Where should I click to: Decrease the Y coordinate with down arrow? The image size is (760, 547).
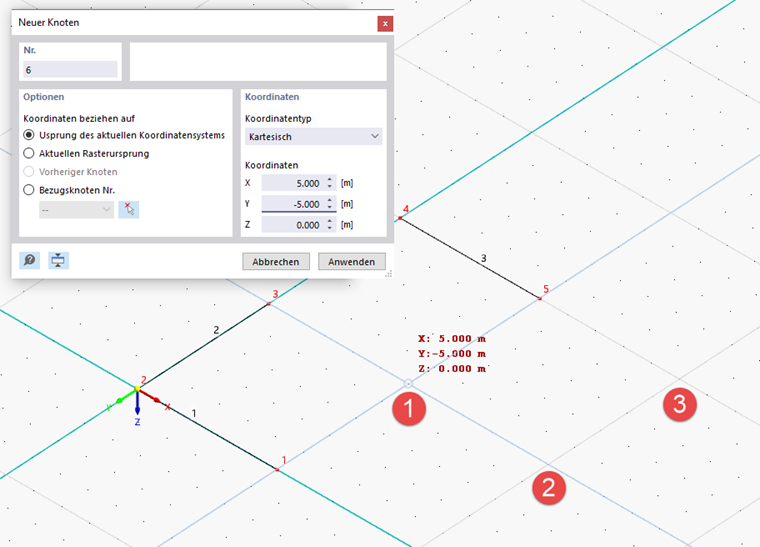coord(330,207)
